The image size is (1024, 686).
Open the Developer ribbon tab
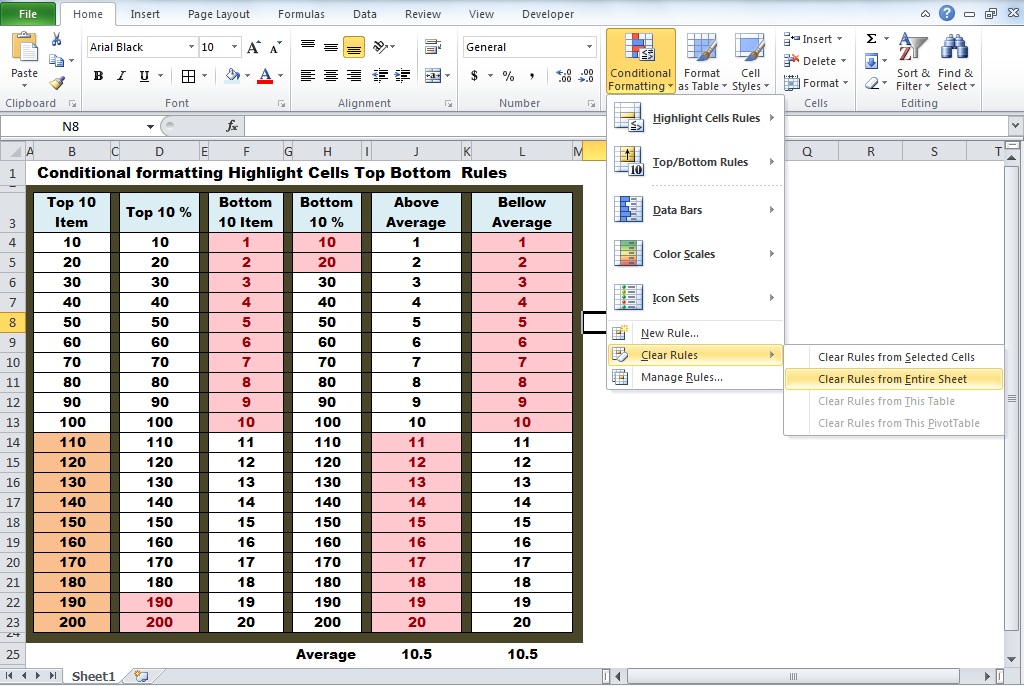coord(547,14)
